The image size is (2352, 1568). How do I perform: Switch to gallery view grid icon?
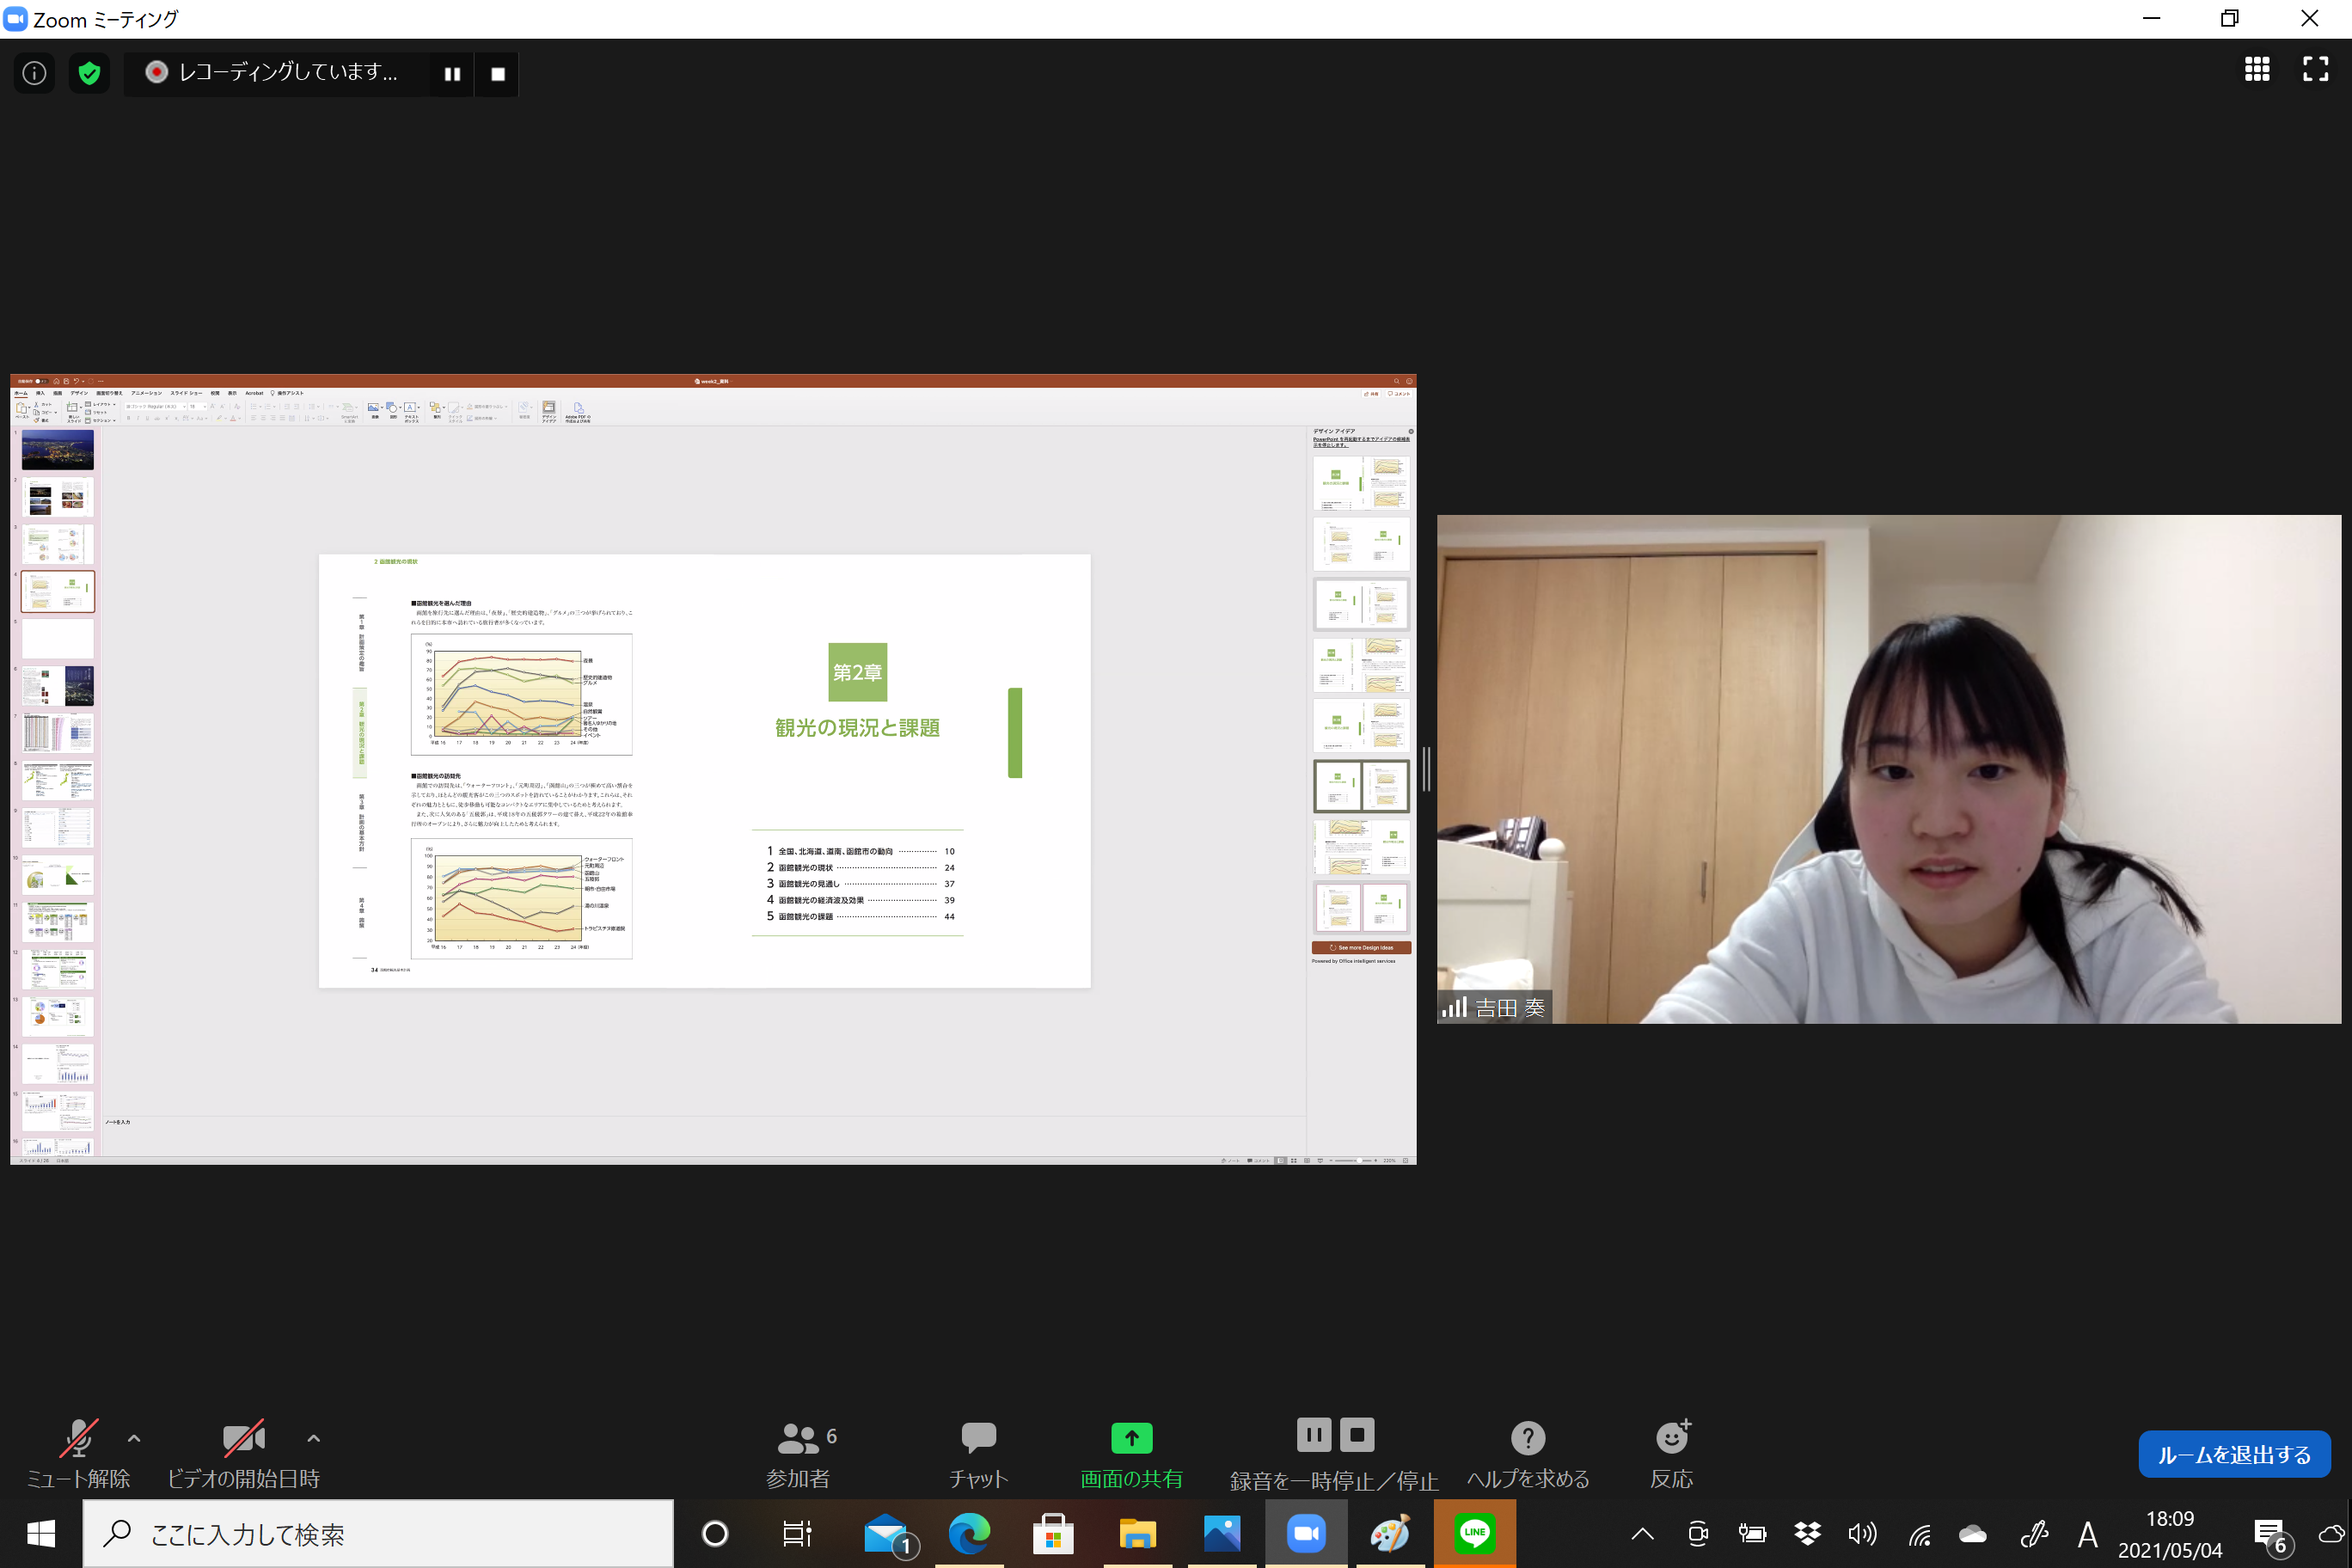pyautogui.click(x=2256, y=69)
